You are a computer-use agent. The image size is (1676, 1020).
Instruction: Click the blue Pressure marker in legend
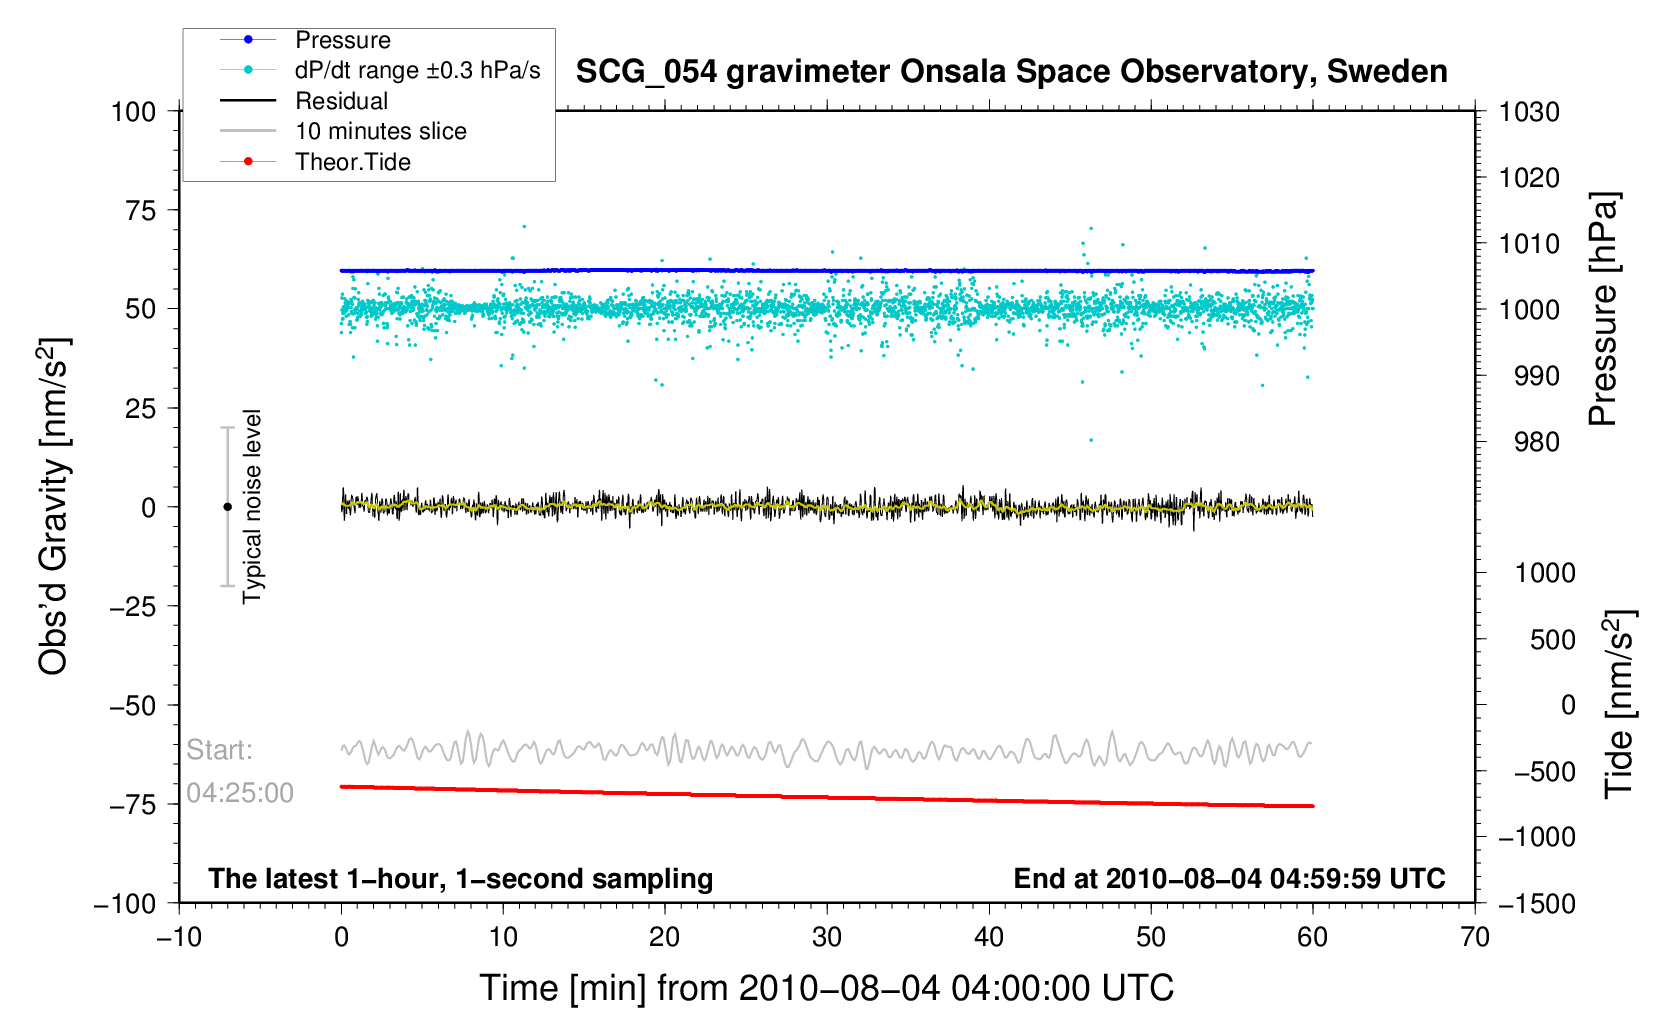point(248,40)
